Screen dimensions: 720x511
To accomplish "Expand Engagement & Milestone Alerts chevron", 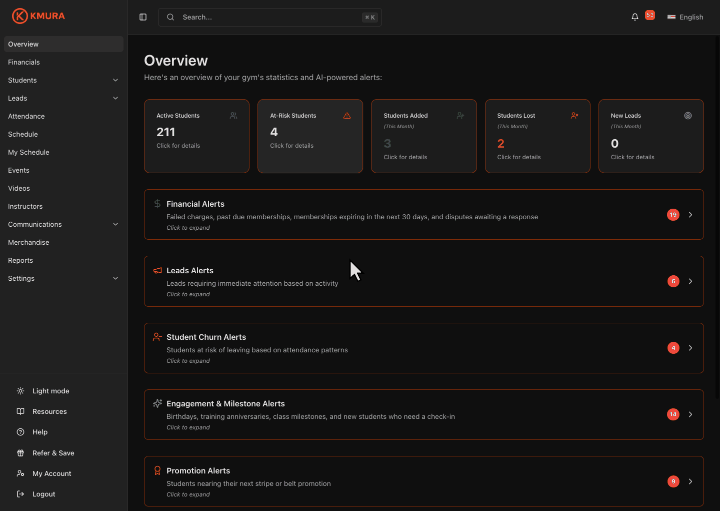I will coord(690,415).
